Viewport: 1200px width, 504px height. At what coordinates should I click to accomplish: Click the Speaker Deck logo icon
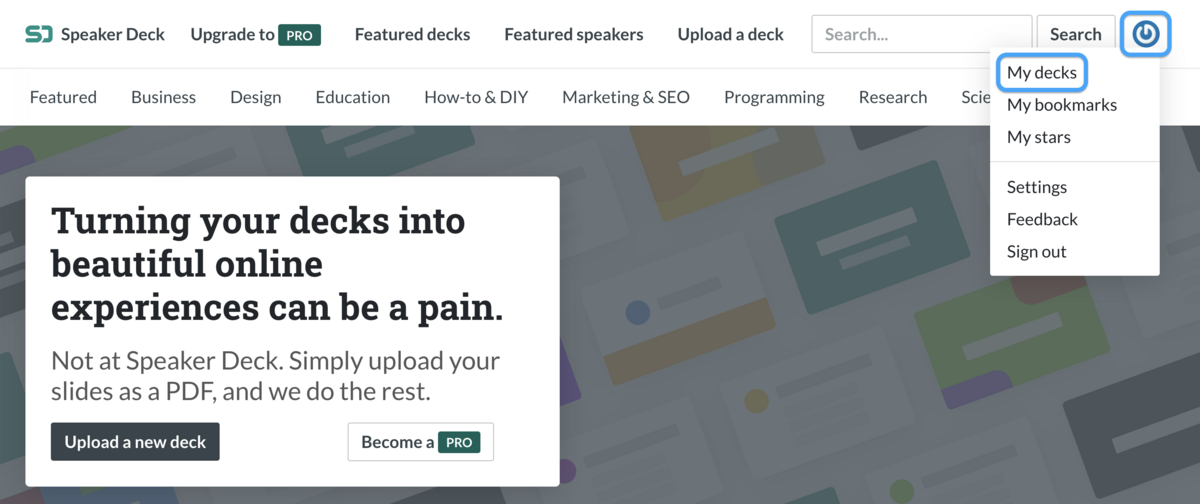39,34
